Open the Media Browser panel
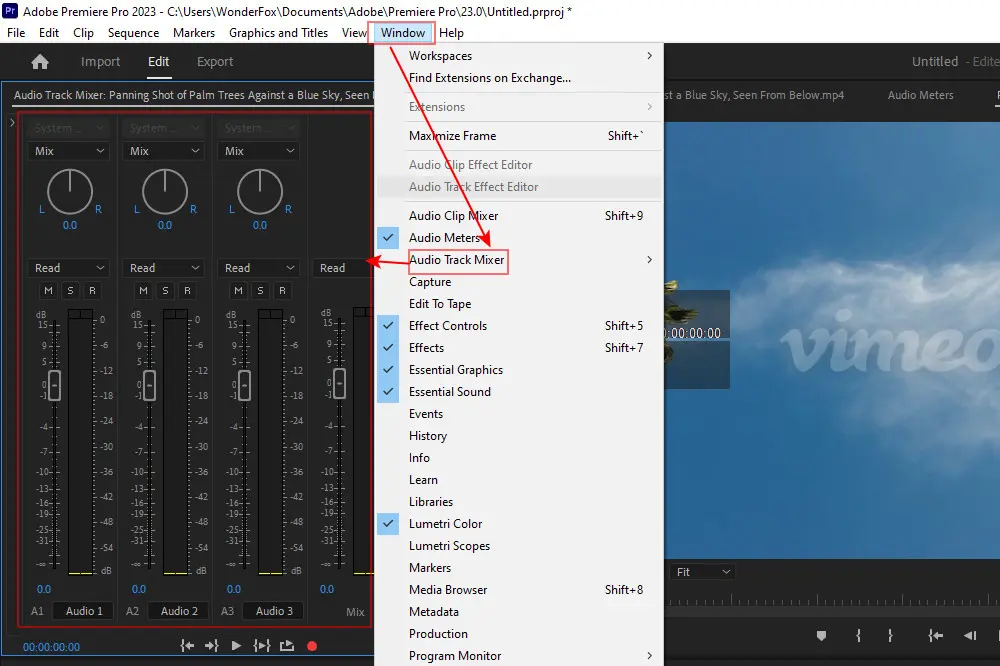Viewport: 1000px width, 666px height. [x=519, y=589]
